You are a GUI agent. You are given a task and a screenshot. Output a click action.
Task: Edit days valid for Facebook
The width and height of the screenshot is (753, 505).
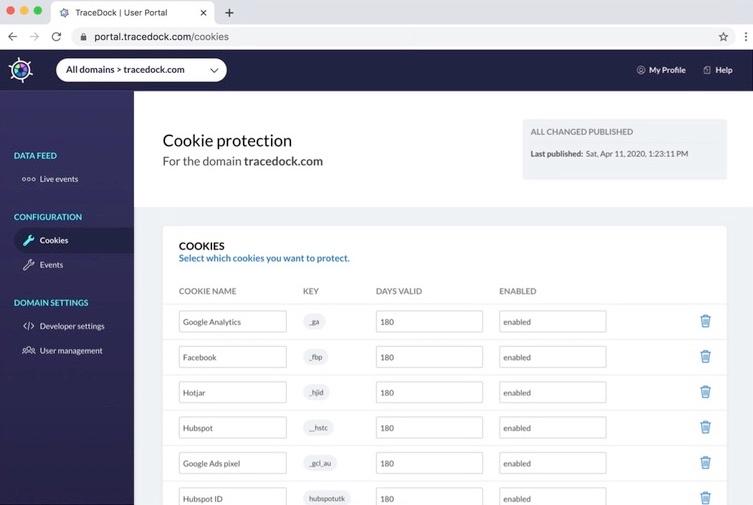coord(429,357)
